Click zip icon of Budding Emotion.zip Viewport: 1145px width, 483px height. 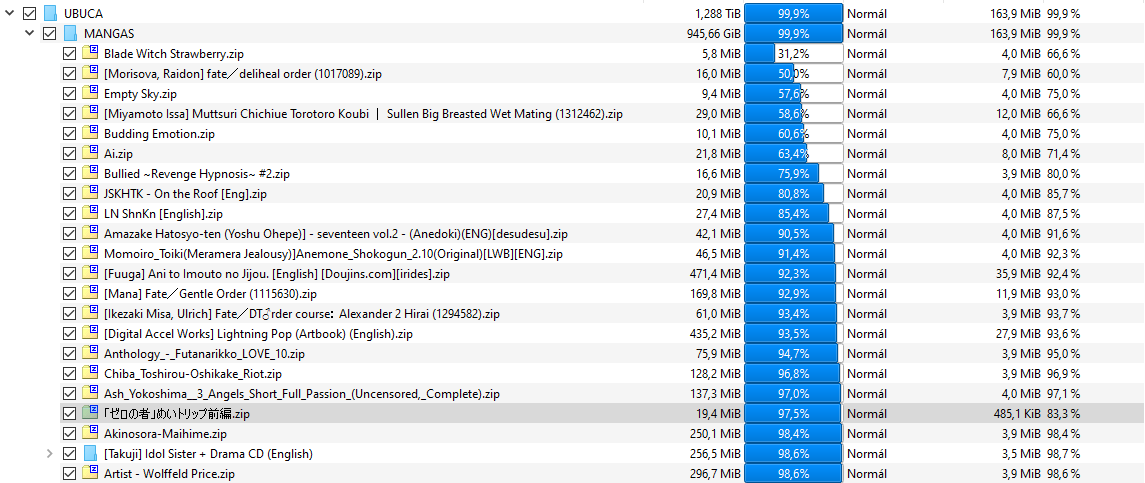pyautogui.click(x=90, y=134)
